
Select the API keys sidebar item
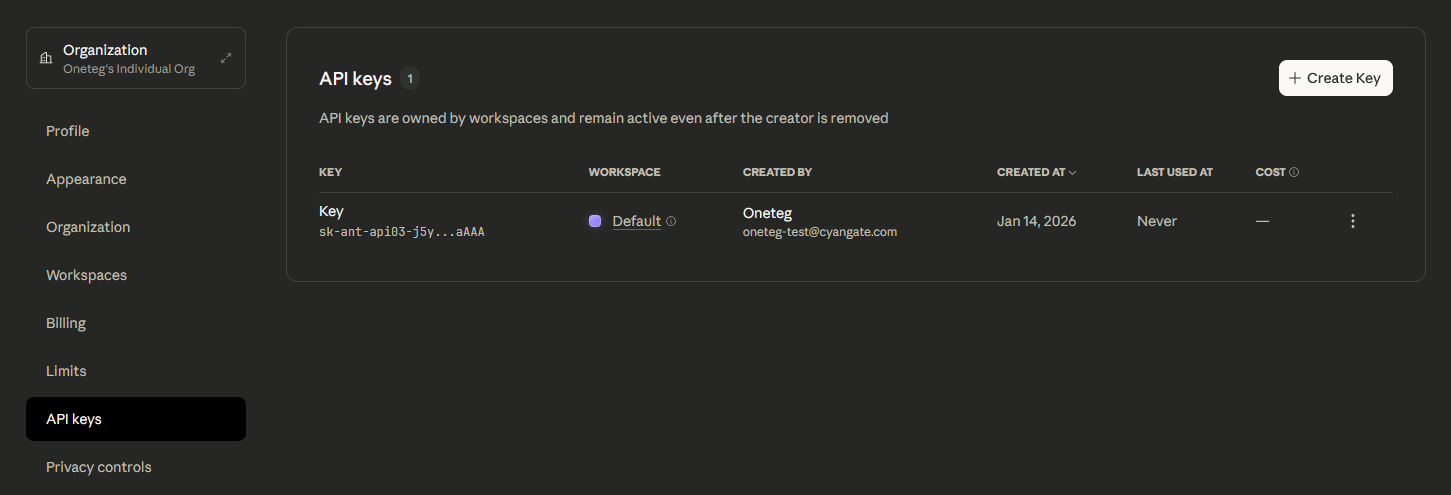74,419
